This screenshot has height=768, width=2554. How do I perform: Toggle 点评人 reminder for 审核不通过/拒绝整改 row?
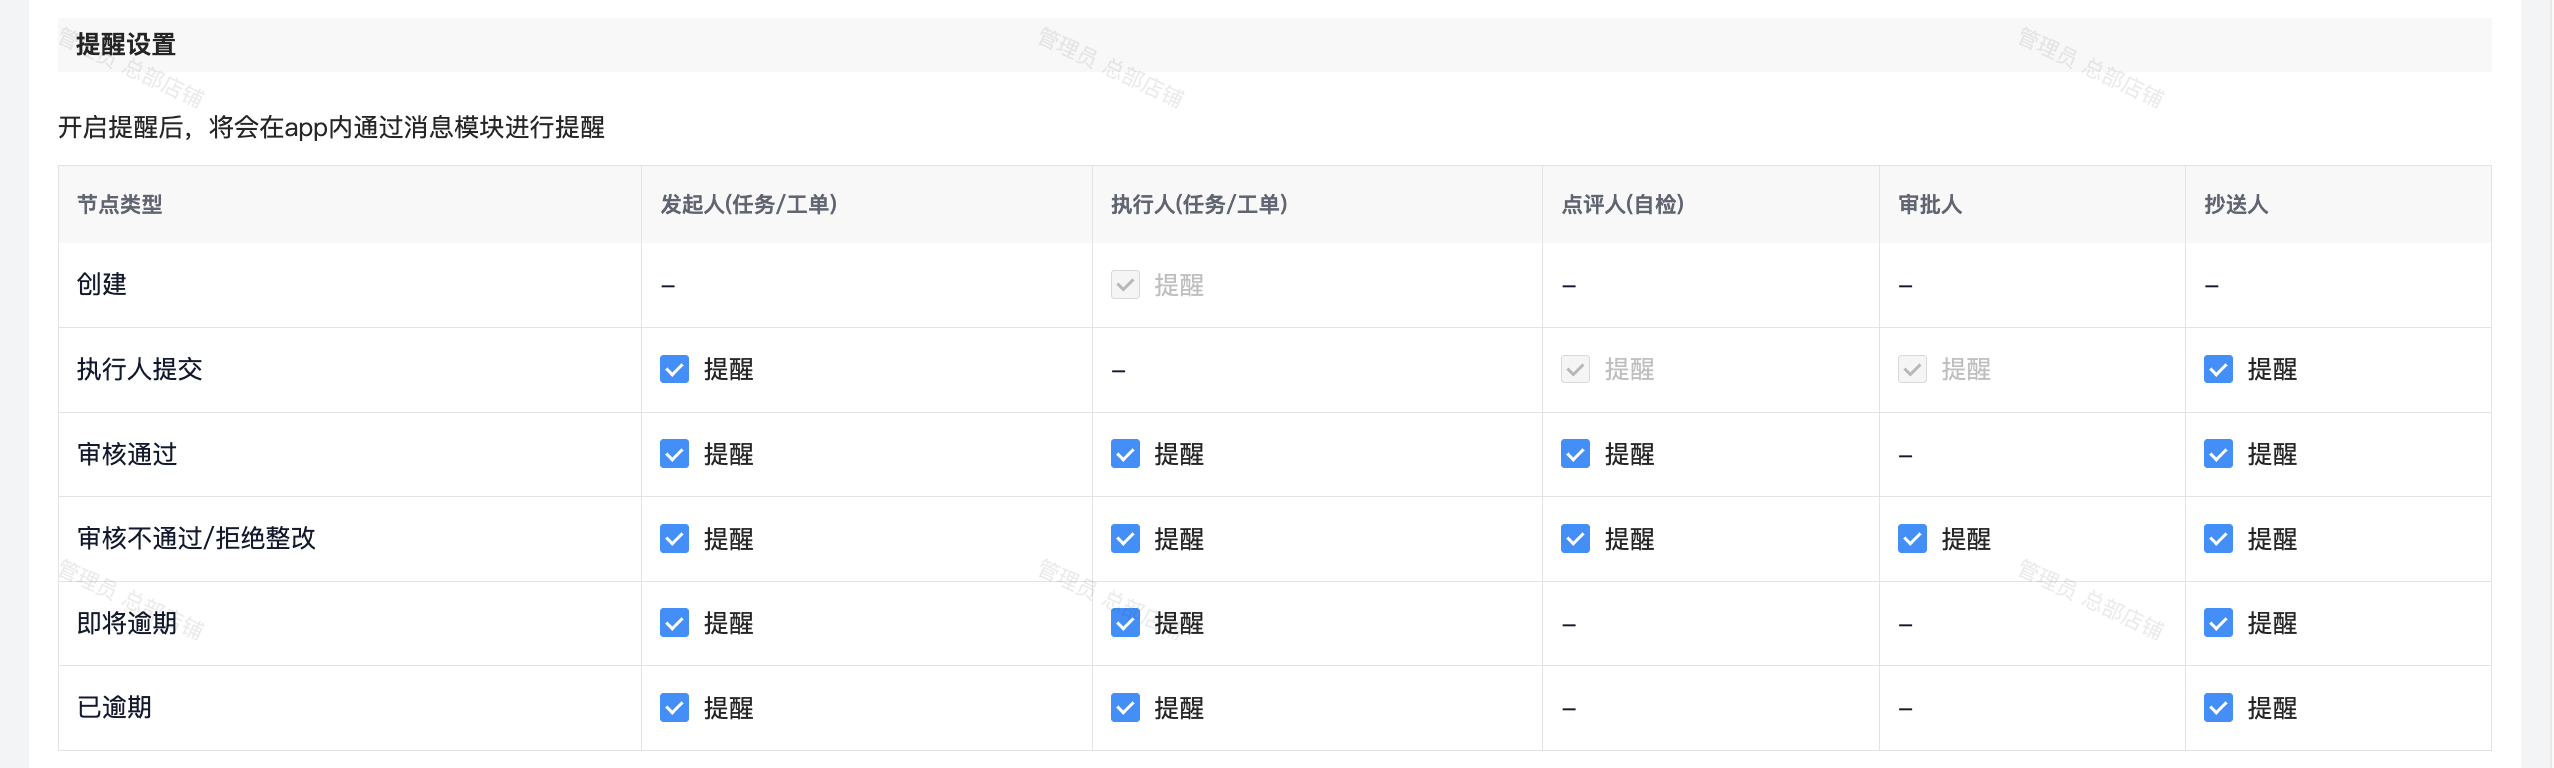pos(1575,540)
